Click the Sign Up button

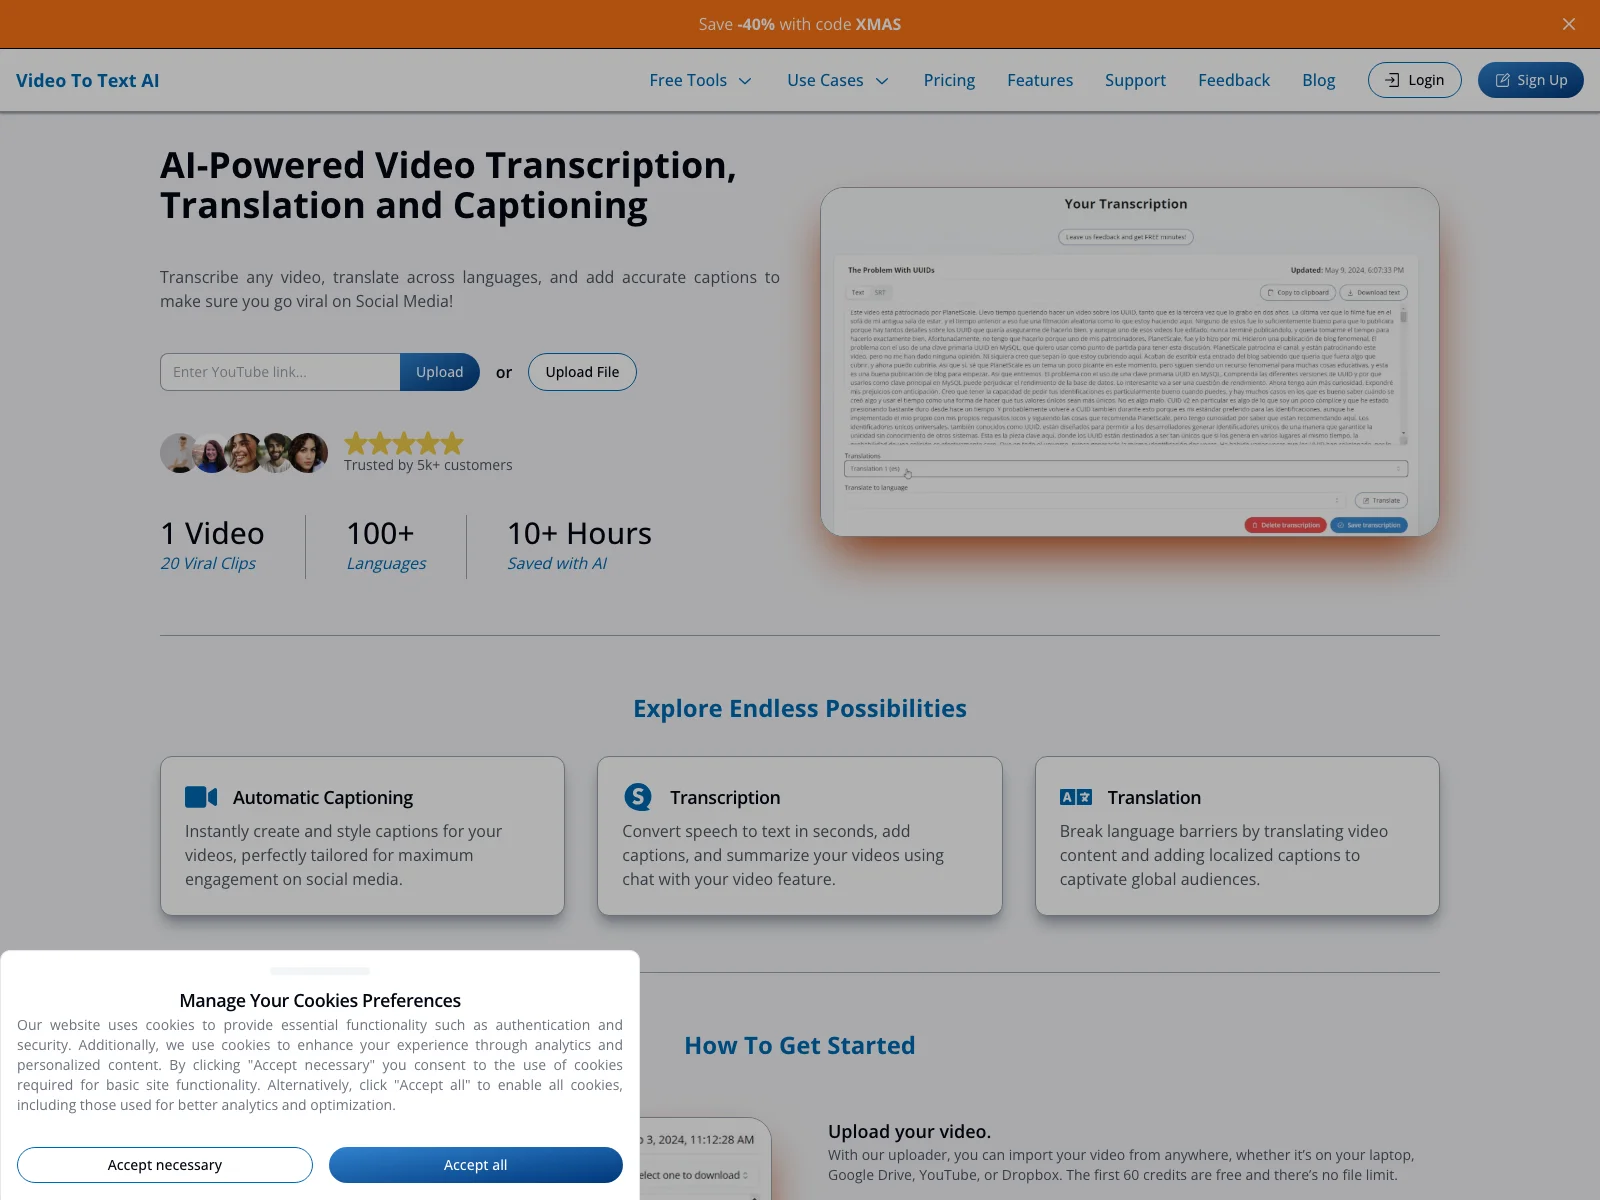coord(1530,80)
